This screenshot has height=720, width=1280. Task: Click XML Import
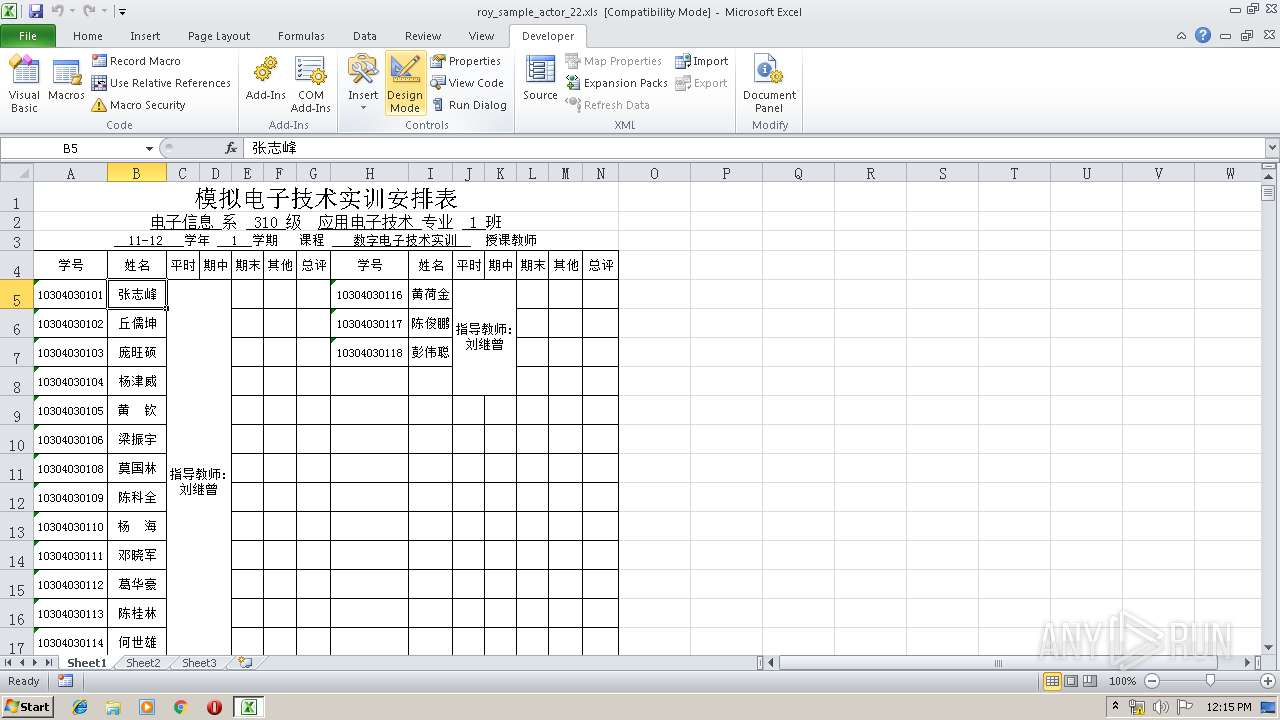pyautogui.click(x=702, y=61)
